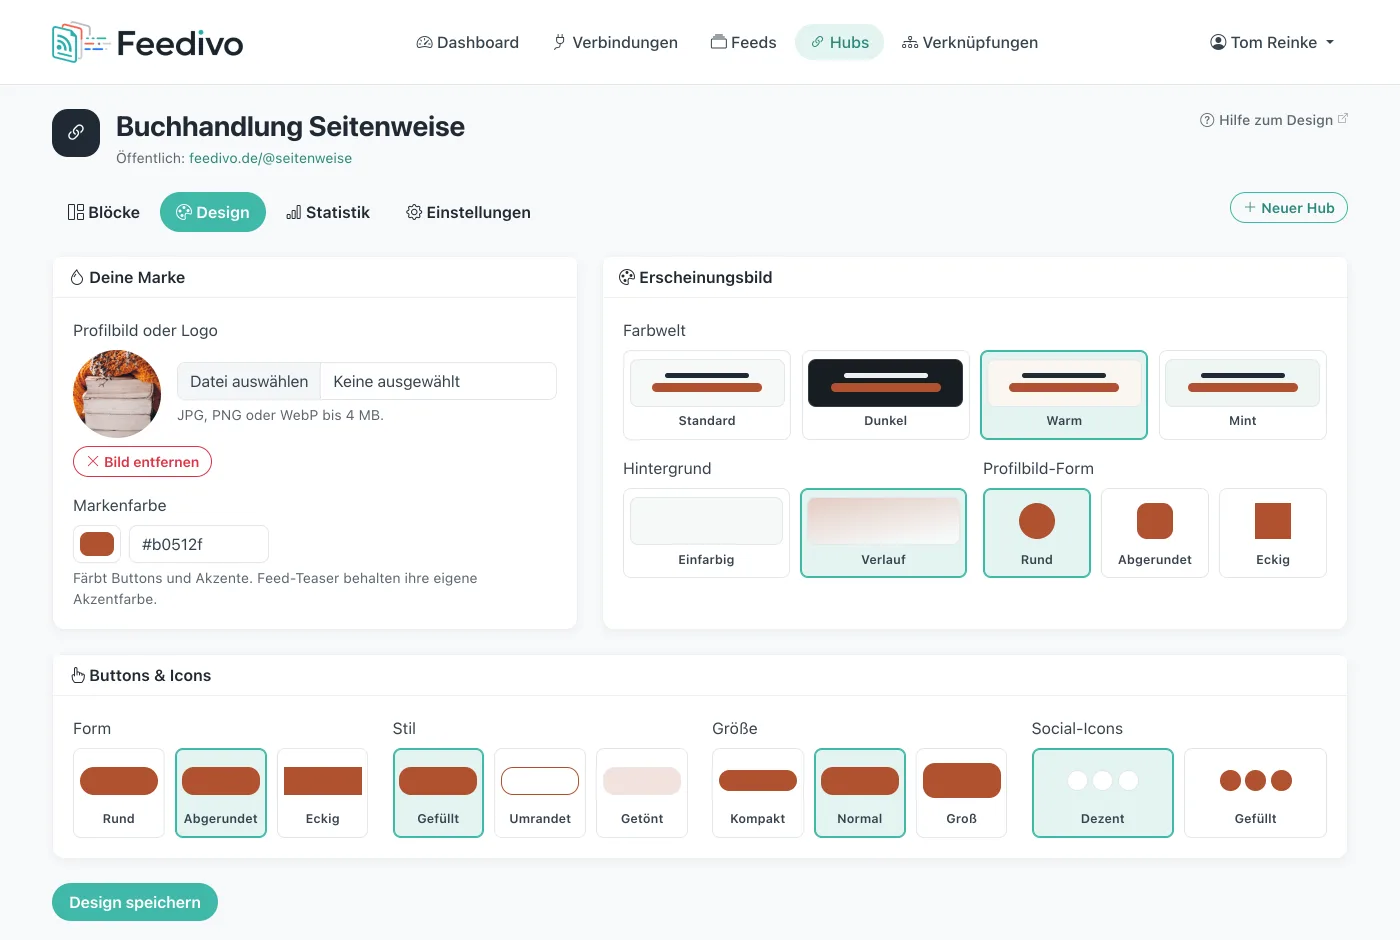Image resolution: width=1400 pixels, height=940 pixels.
Task: Open the Markenfarbe color swatch picker
Action: (x=97, y=544)
